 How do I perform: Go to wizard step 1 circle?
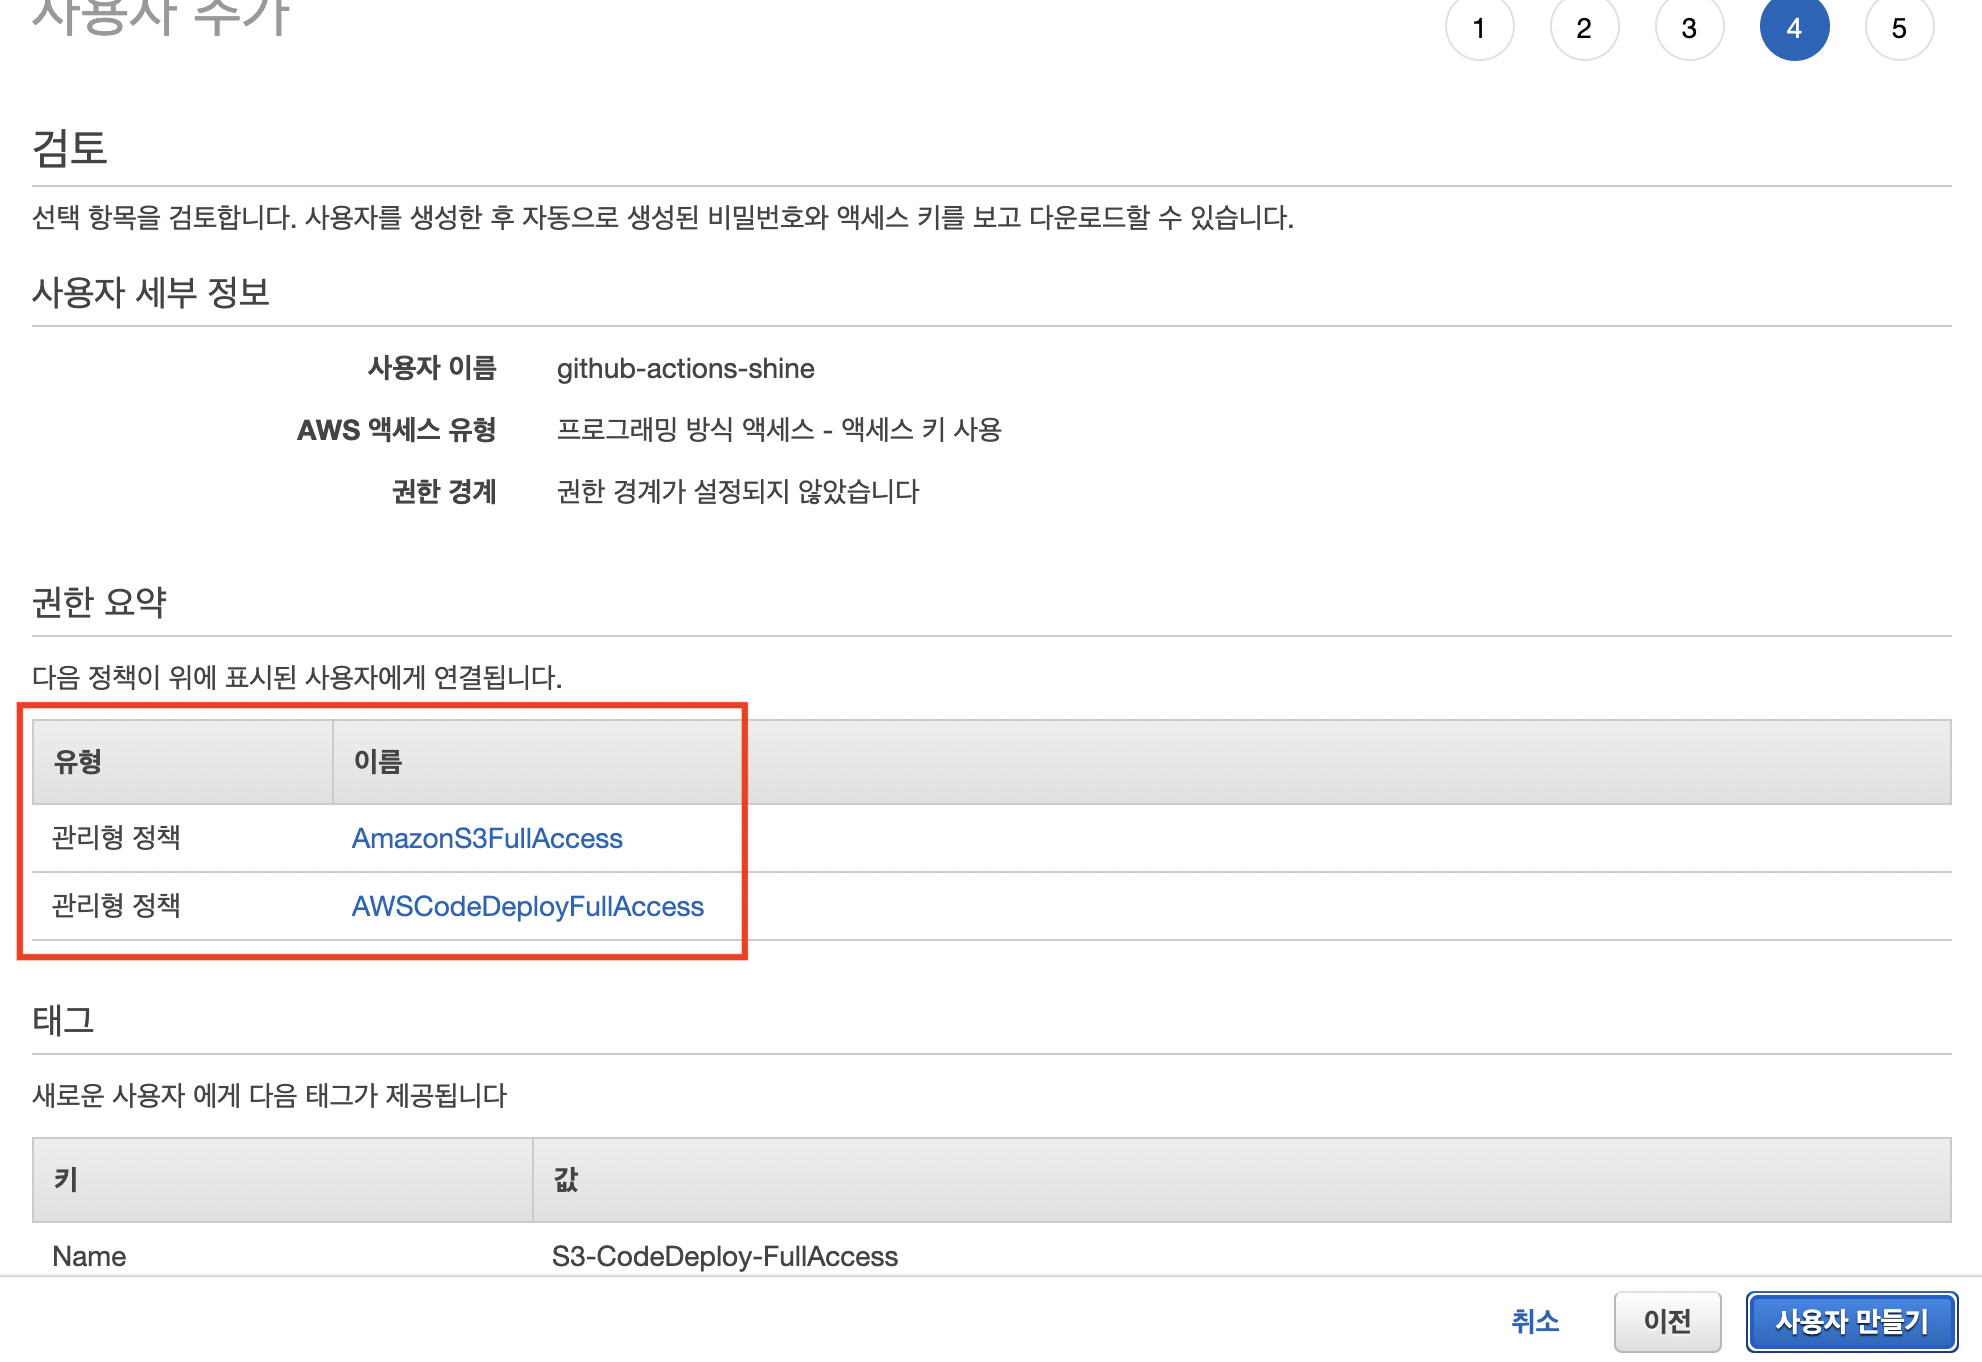coord(1479,27)
